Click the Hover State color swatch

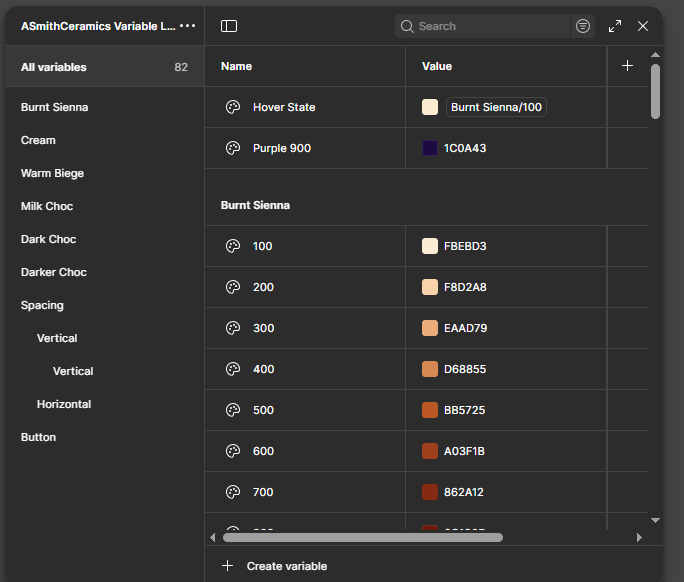click(430, 107)
